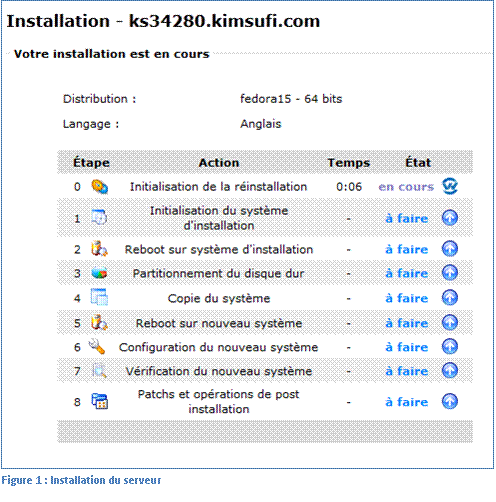Click the Temps column header
This screenshot has width=496, height=502.
[x=349, y=163]
